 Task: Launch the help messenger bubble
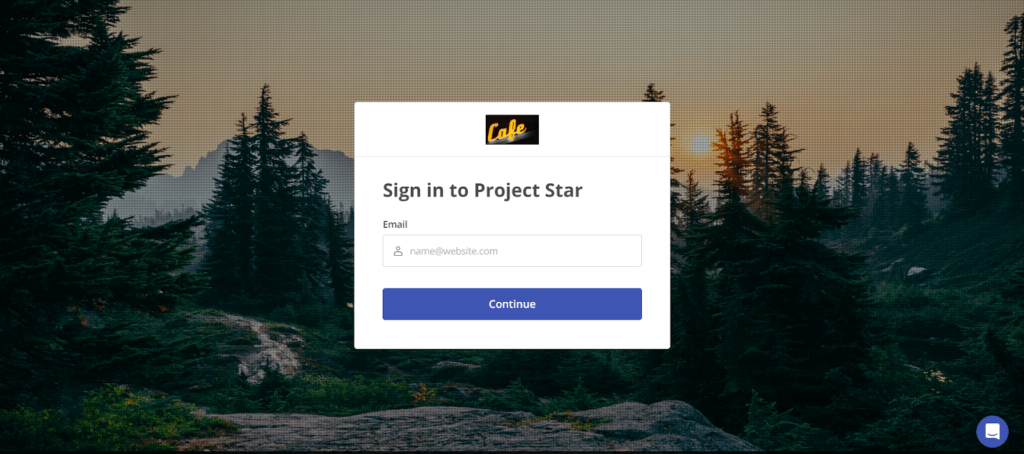point(992,431)
